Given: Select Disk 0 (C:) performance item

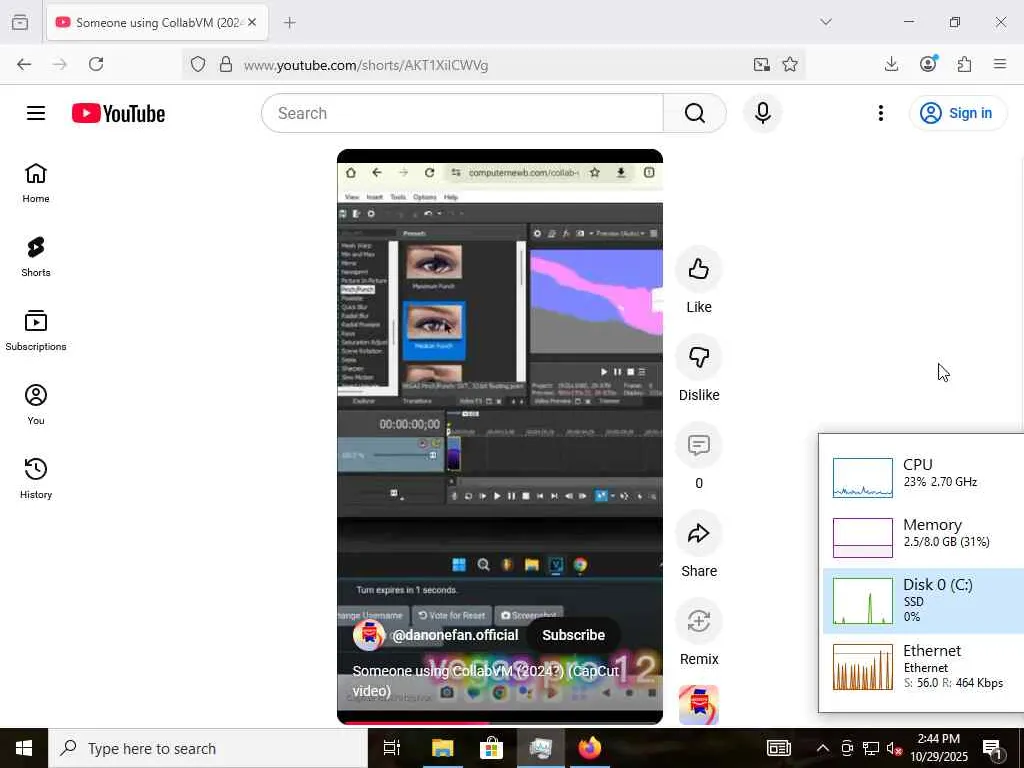Looking at the screenshot, I should (x=923, y=601).
